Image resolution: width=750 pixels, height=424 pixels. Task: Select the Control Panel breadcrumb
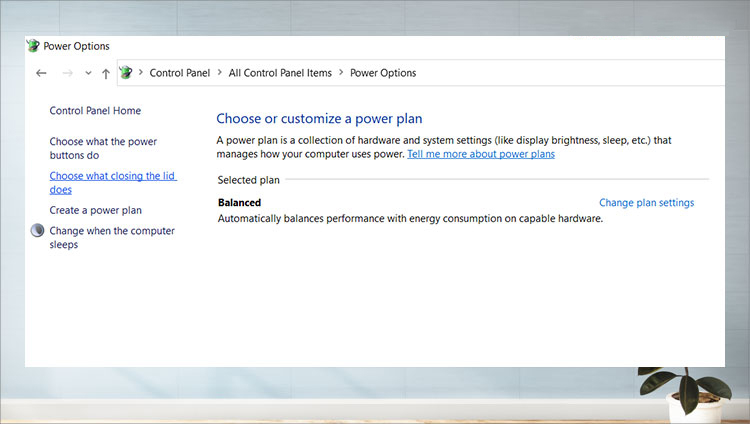[179, 73]
